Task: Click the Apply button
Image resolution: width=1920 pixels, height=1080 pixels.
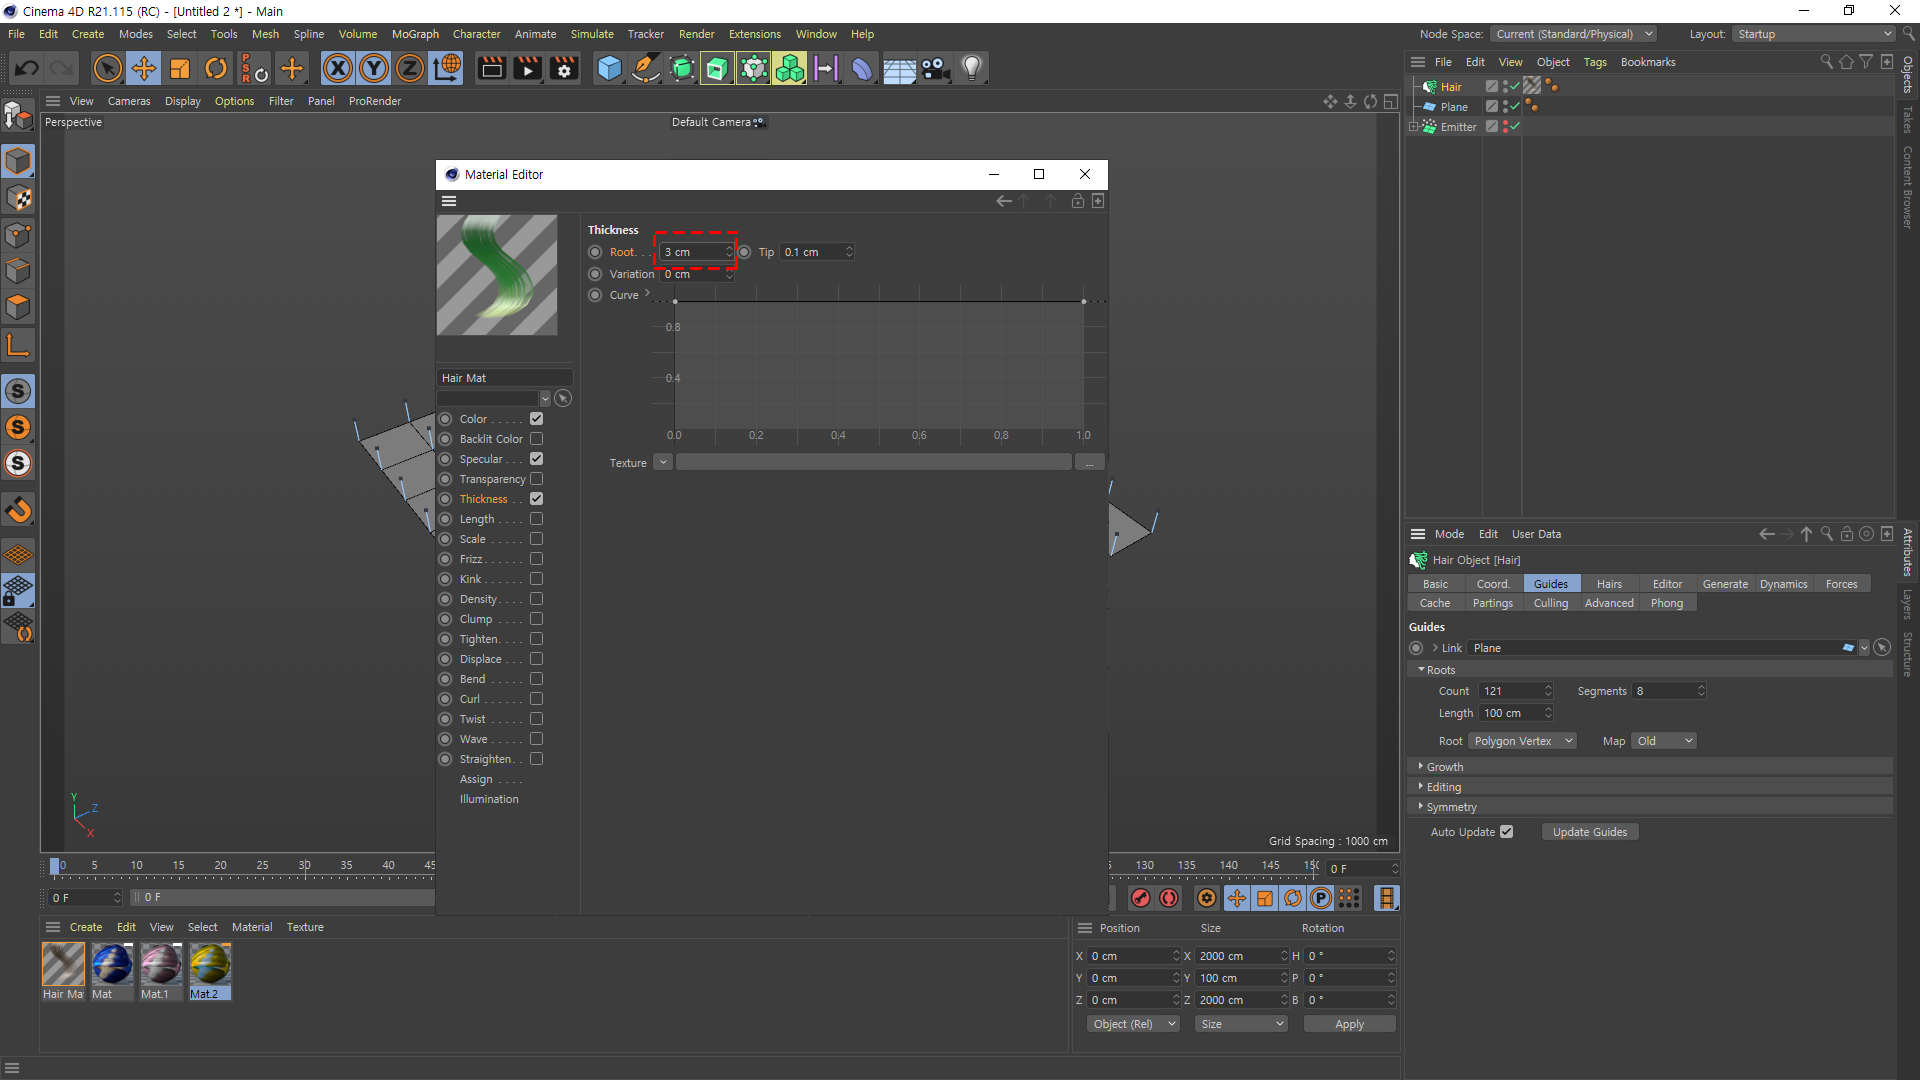Action: coord(1349,1024)
